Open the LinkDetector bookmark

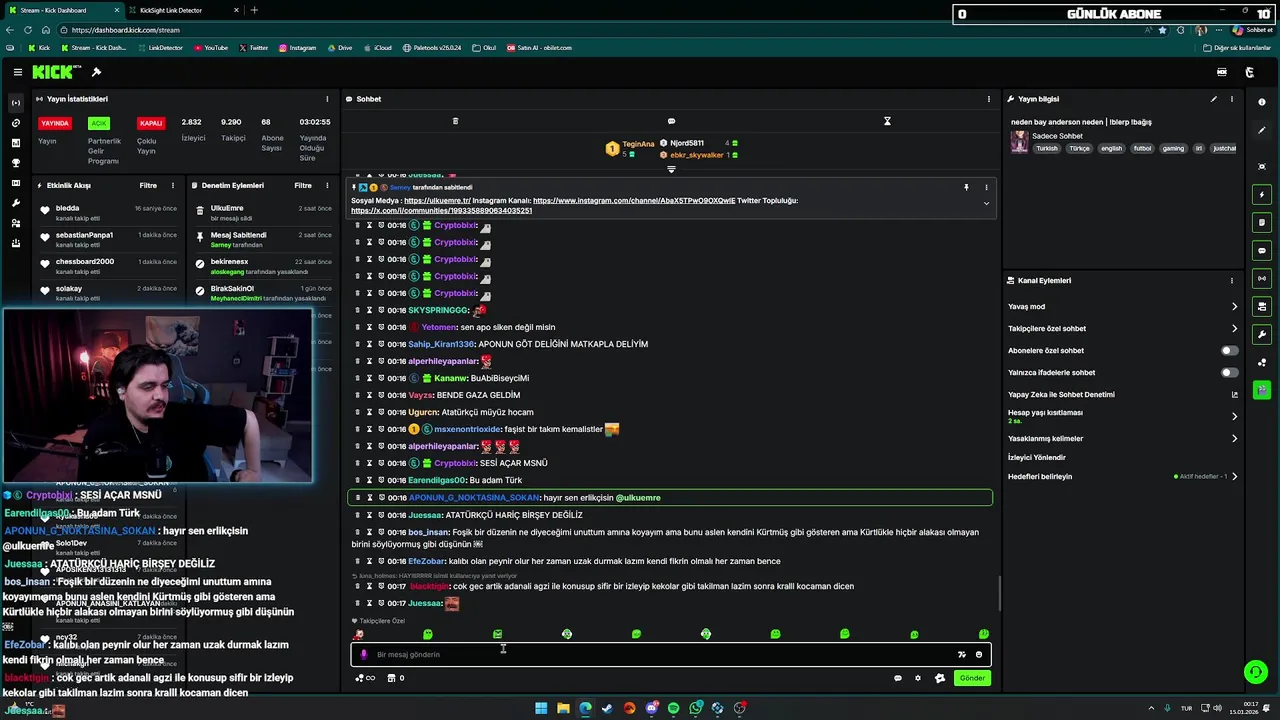[x=160, y=48]
